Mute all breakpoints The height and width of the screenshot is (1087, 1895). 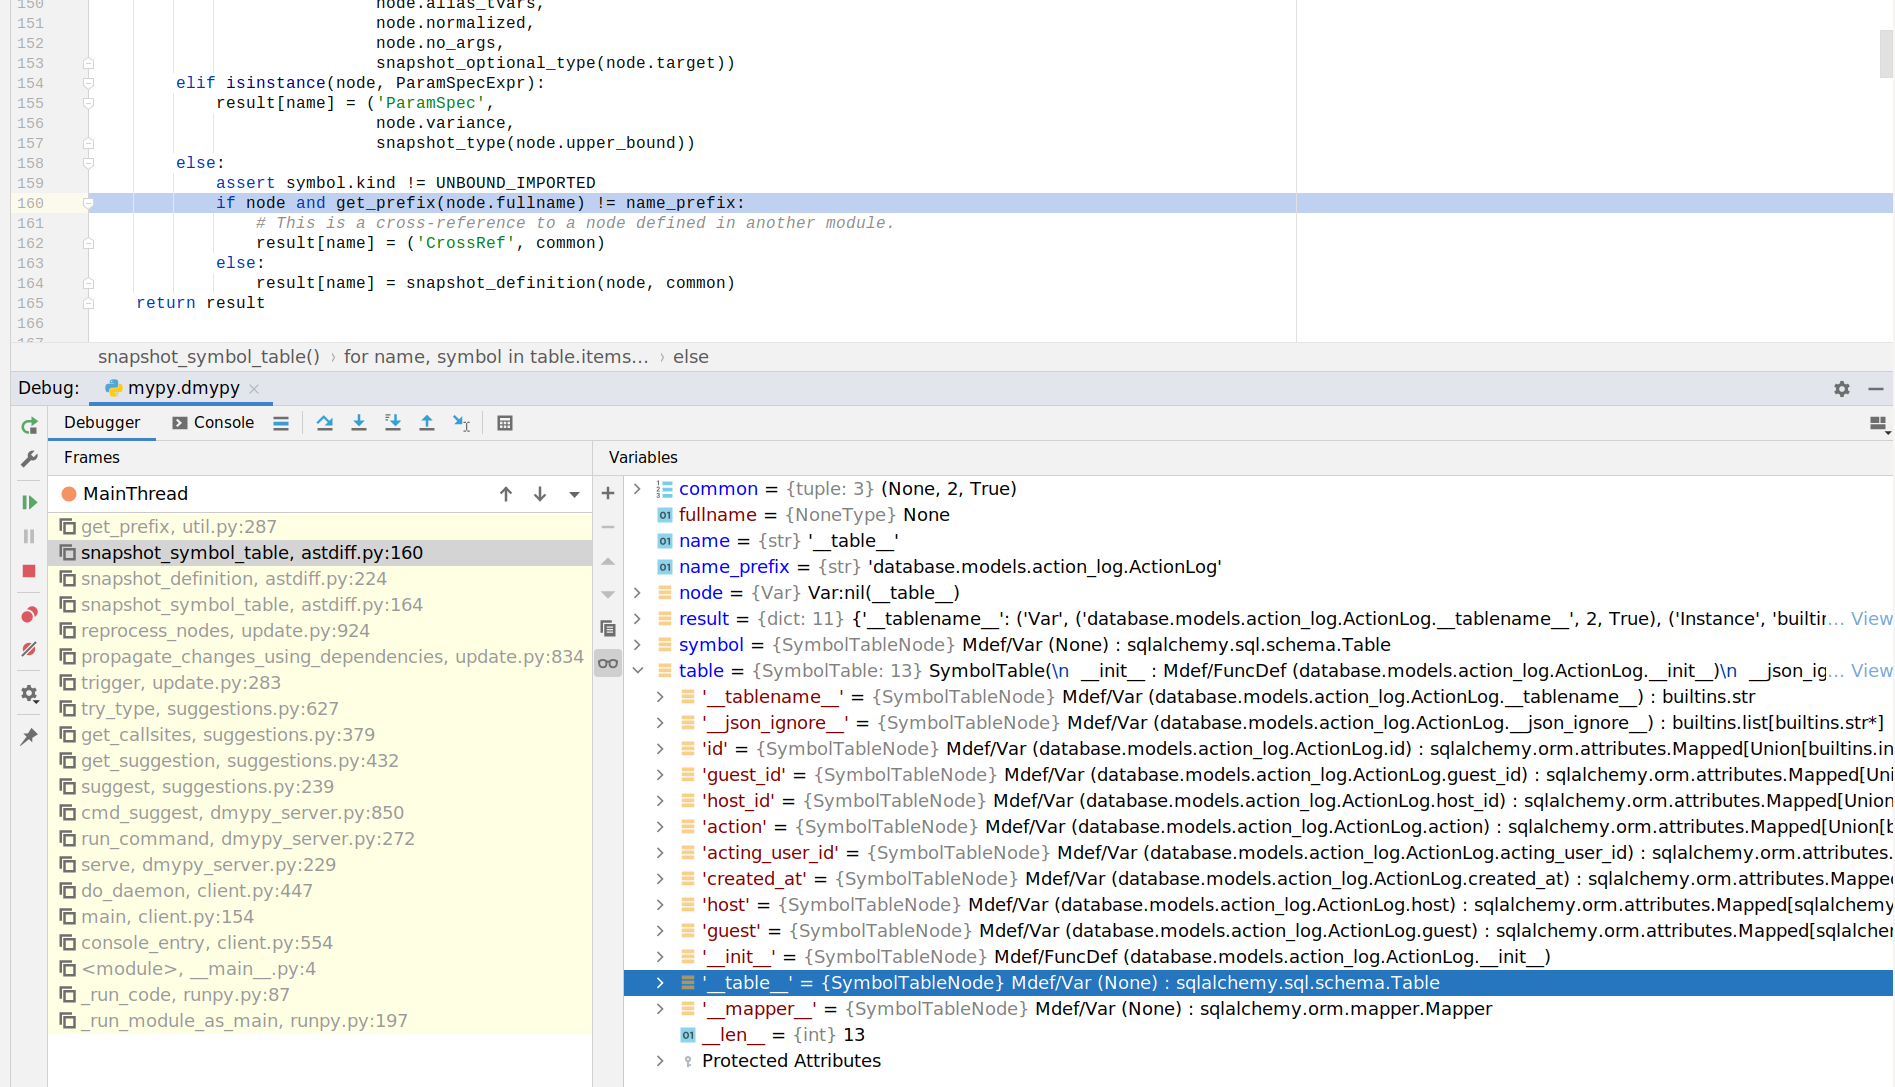pyautogui.click(x=29, y=648)
